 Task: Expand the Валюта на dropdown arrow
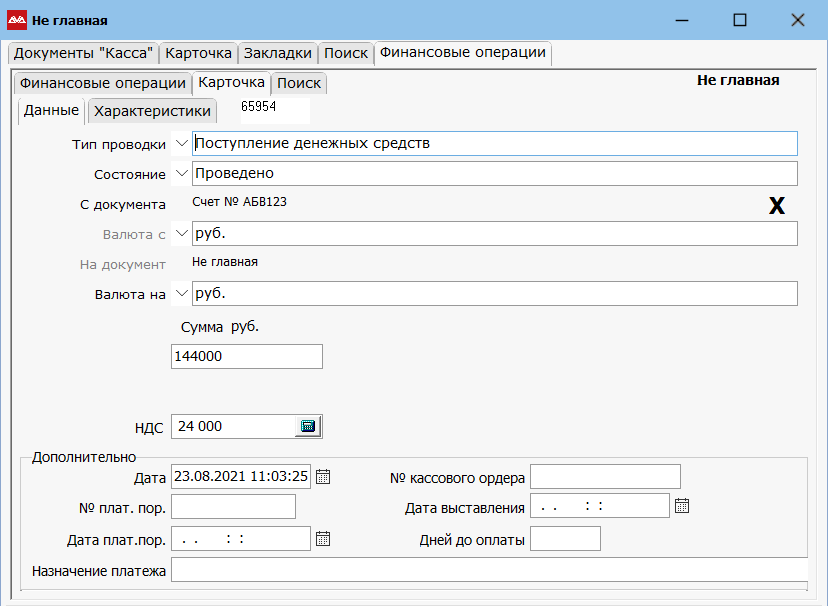coord(181,293)
